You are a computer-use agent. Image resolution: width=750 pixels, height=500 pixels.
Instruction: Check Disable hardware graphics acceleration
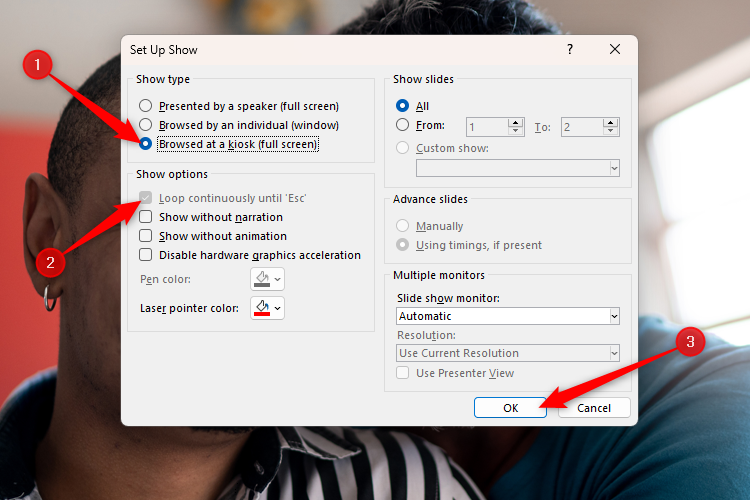145,255
